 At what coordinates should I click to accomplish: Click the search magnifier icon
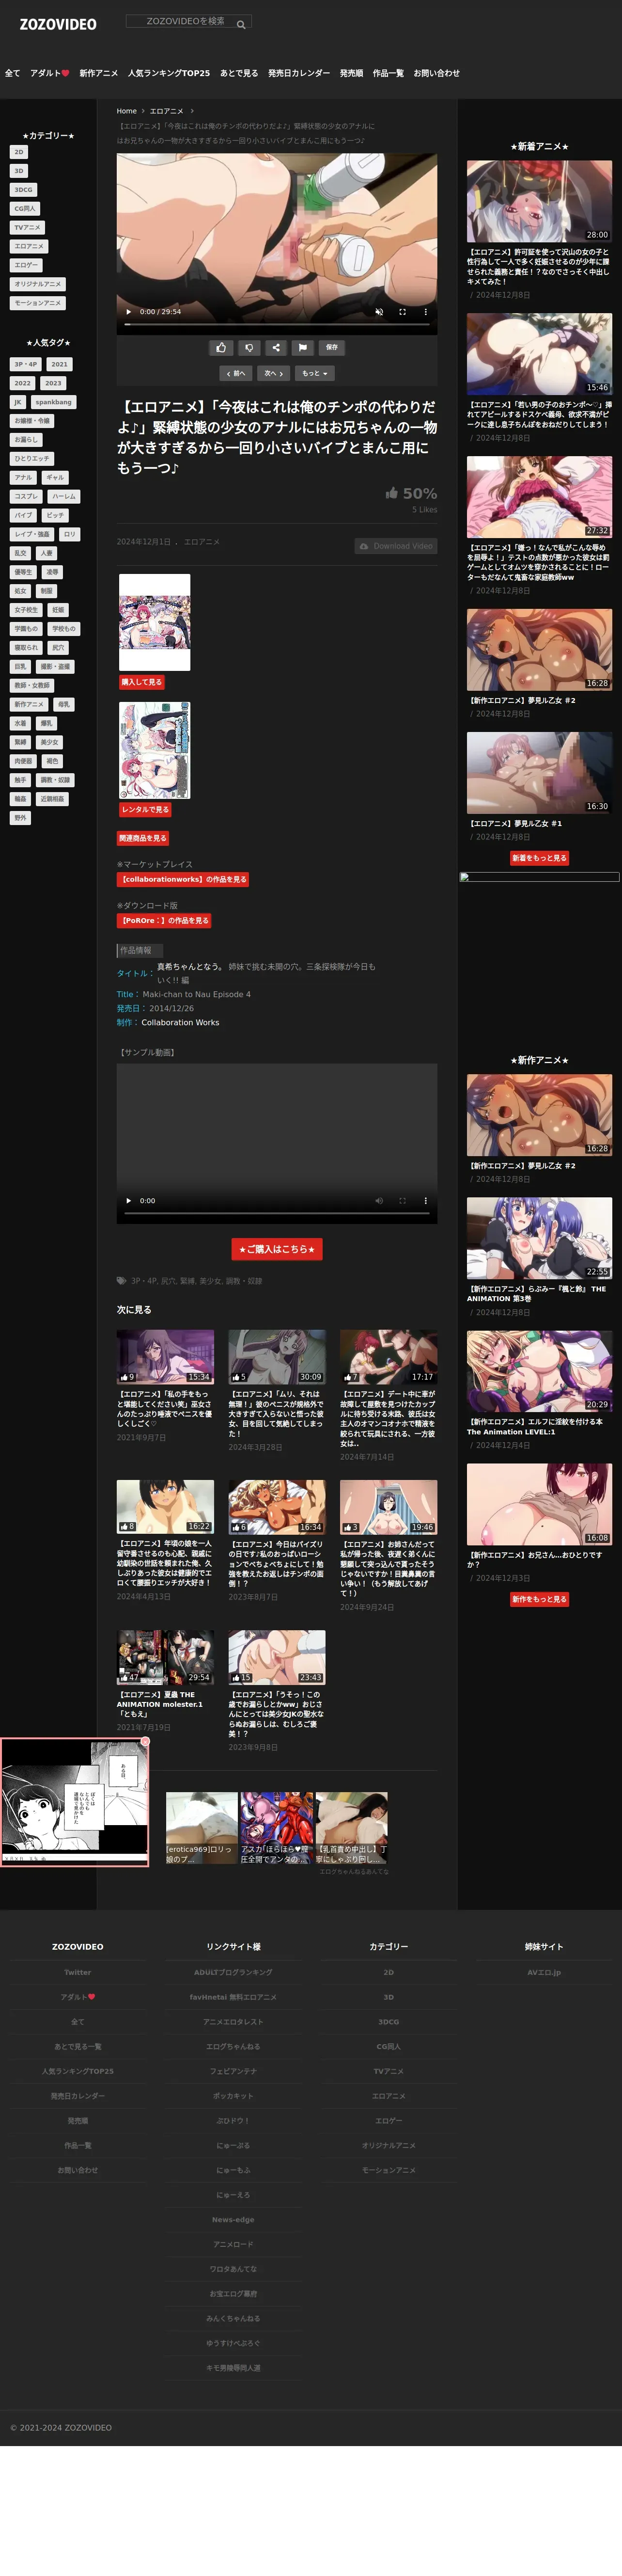click(241, 25)
